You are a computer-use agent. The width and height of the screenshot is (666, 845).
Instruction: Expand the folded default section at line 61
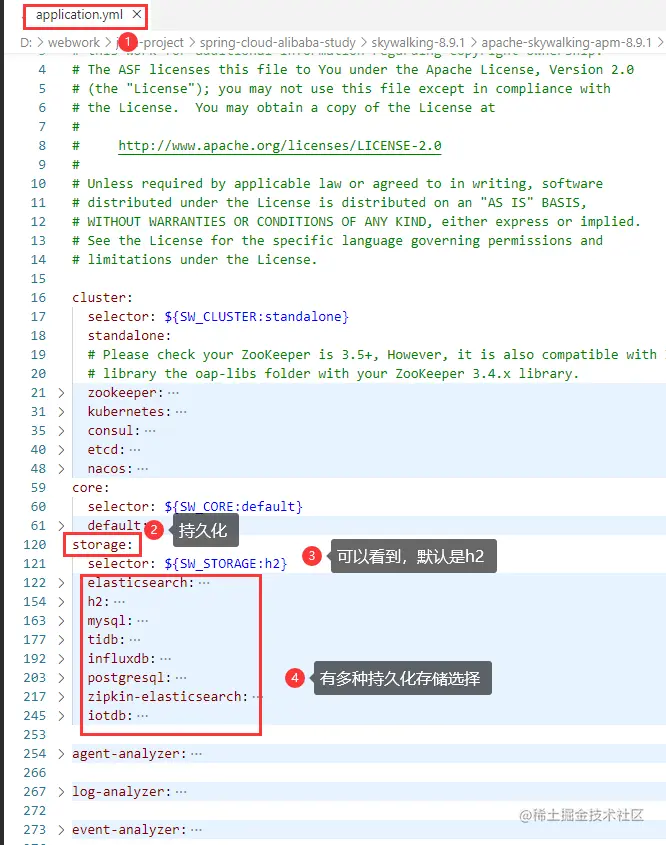tap(61, 525)
